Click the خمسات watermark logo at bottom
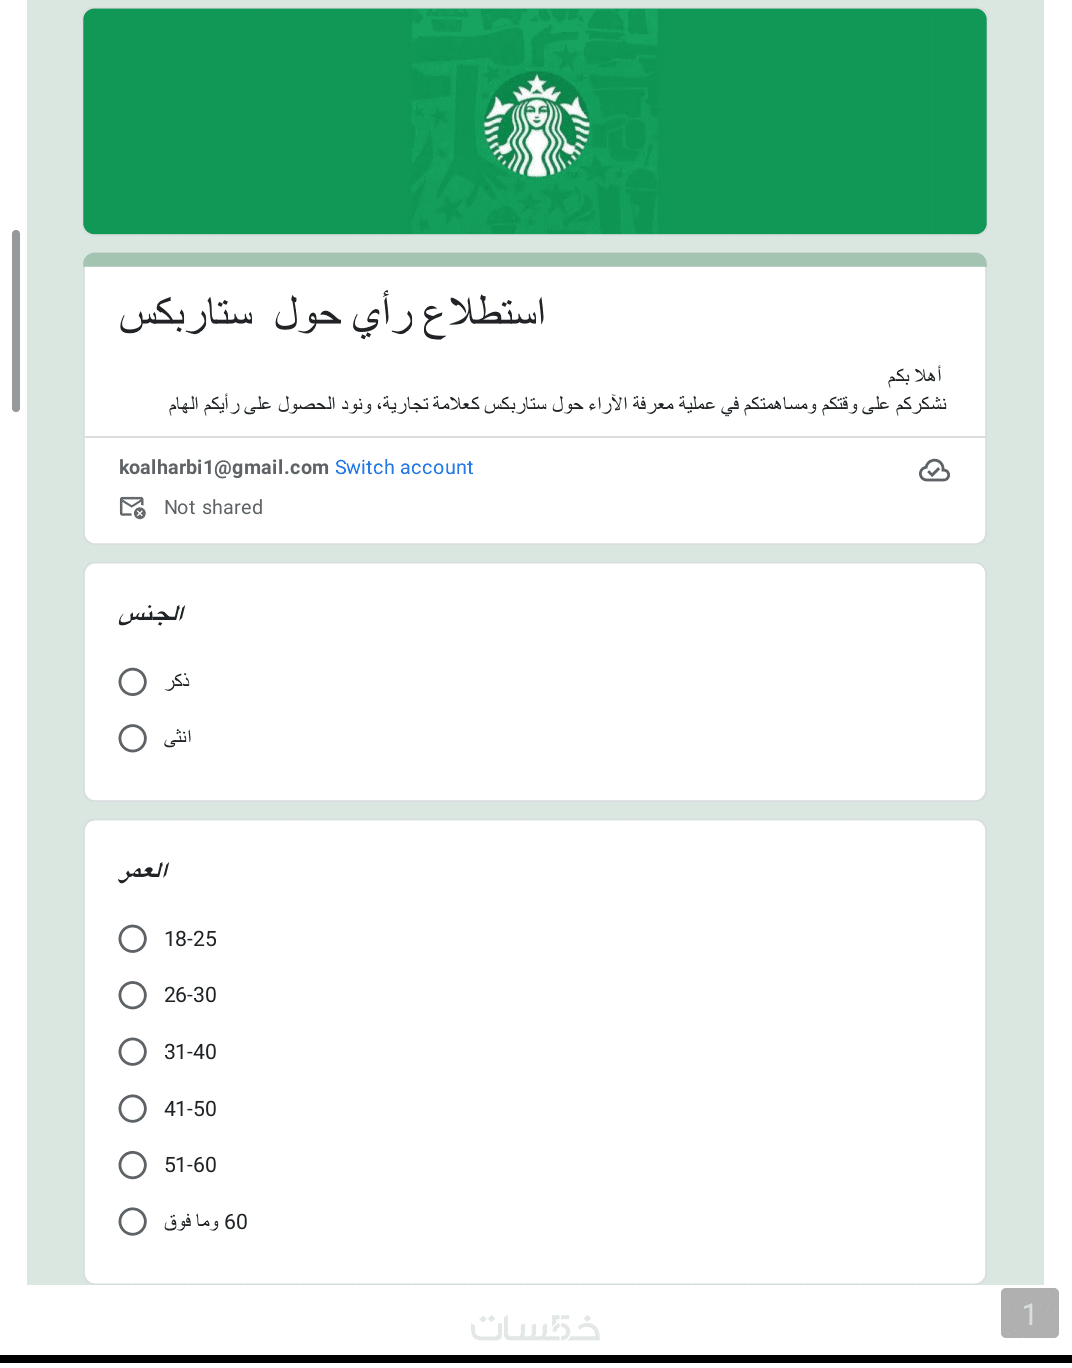The width and height of the screenshot is (1072, 1368). pyautogui.click(x=535, y=1327)
